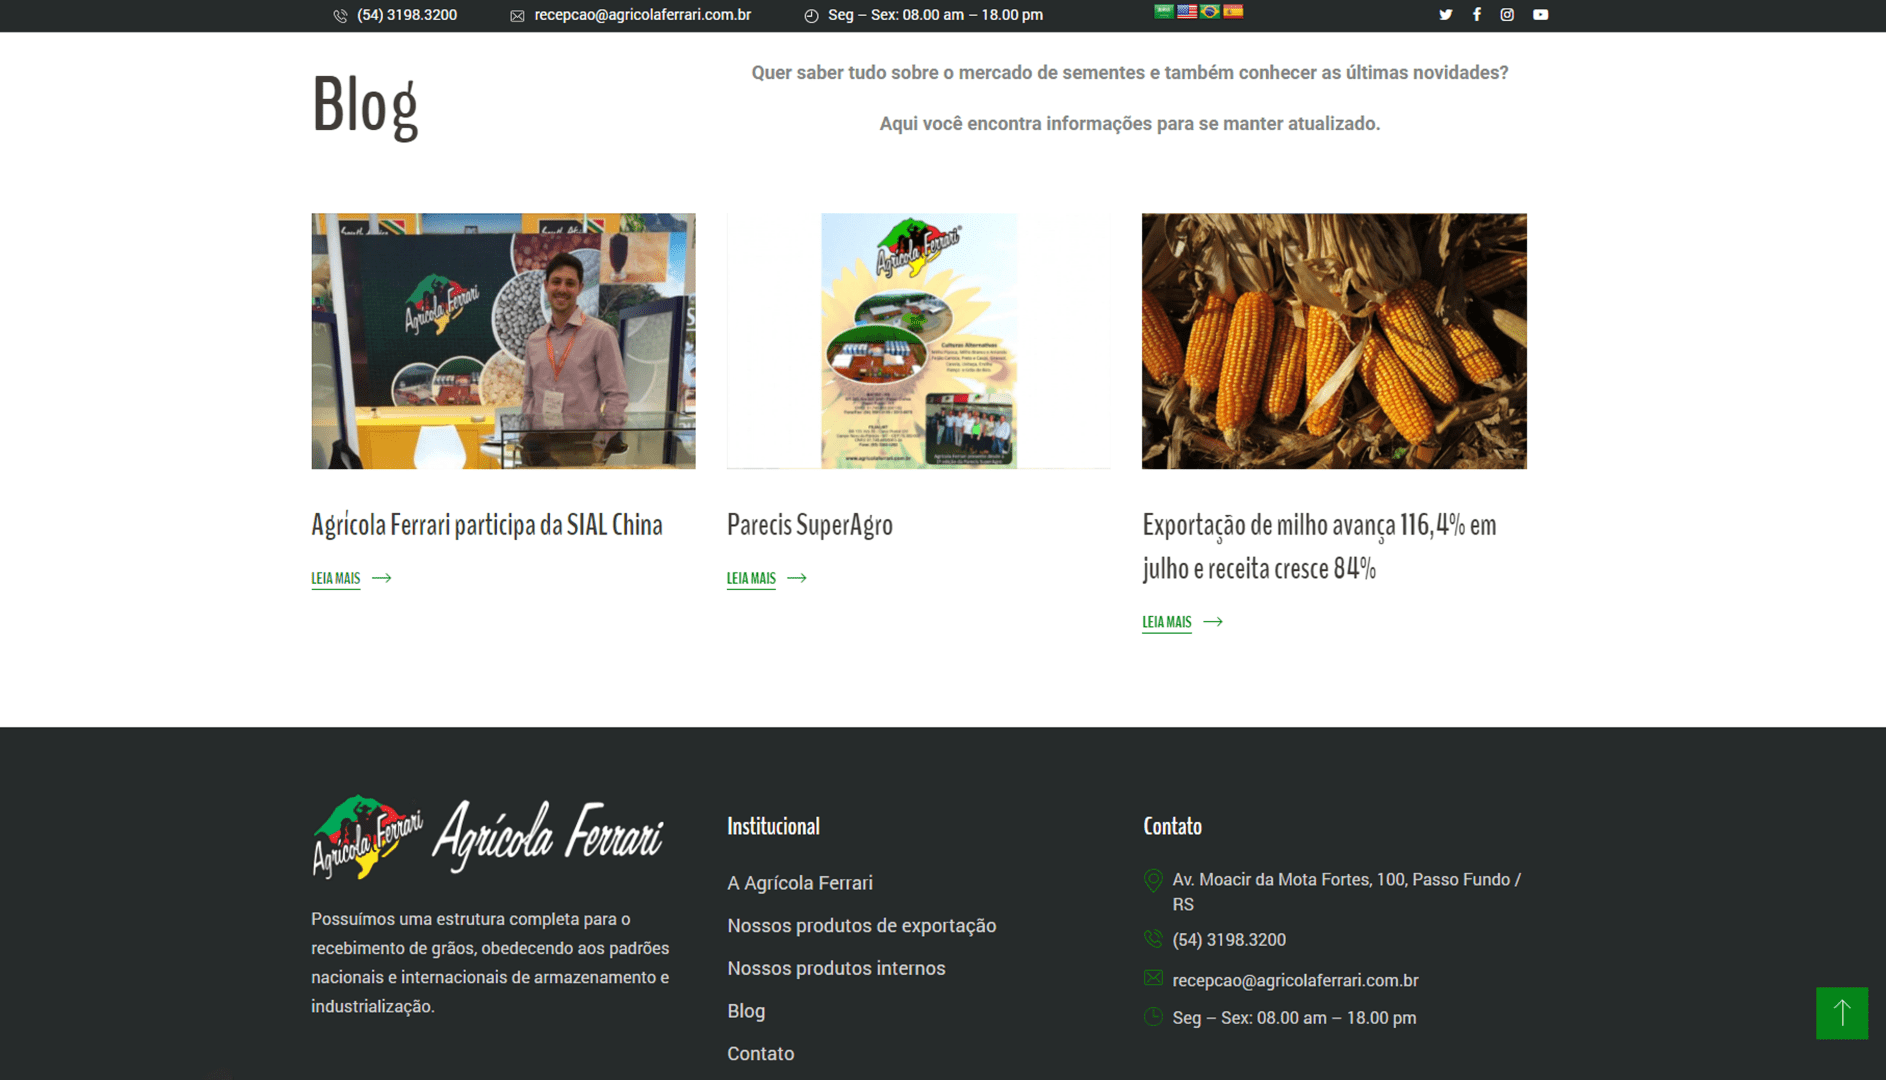The width and height of the screenshot is (1886, 1080).
Task: Open the Parecis SuperAgro flyer image
Action: [x=919, y=341]
